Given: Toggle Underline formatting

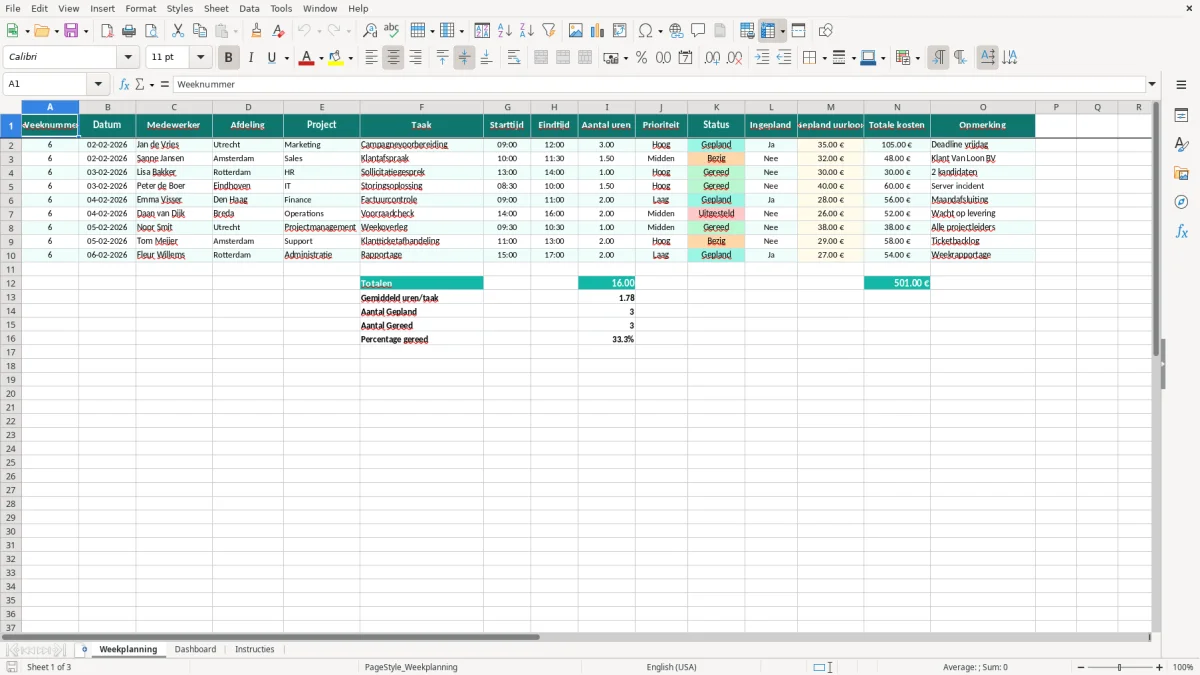Looking at the screenshot, I should pyautogui.click(x=271, y=58).
